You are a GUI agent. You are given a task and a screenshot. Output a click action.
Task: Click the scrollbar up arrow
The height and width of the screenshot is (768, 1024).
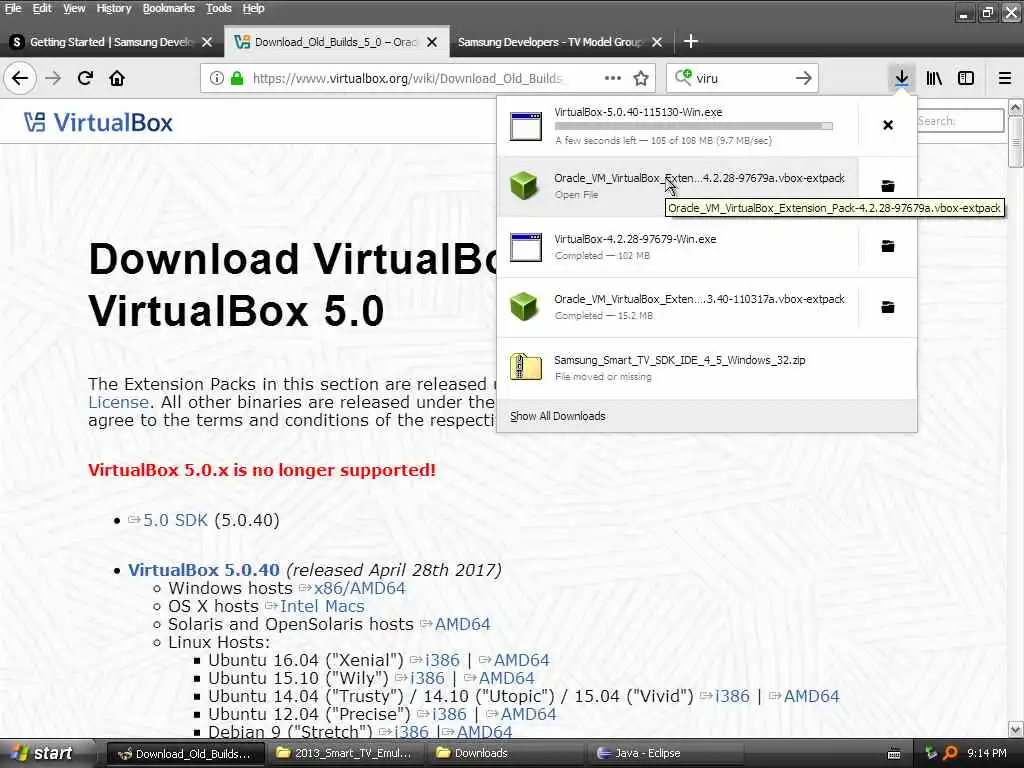(1016, 107)
